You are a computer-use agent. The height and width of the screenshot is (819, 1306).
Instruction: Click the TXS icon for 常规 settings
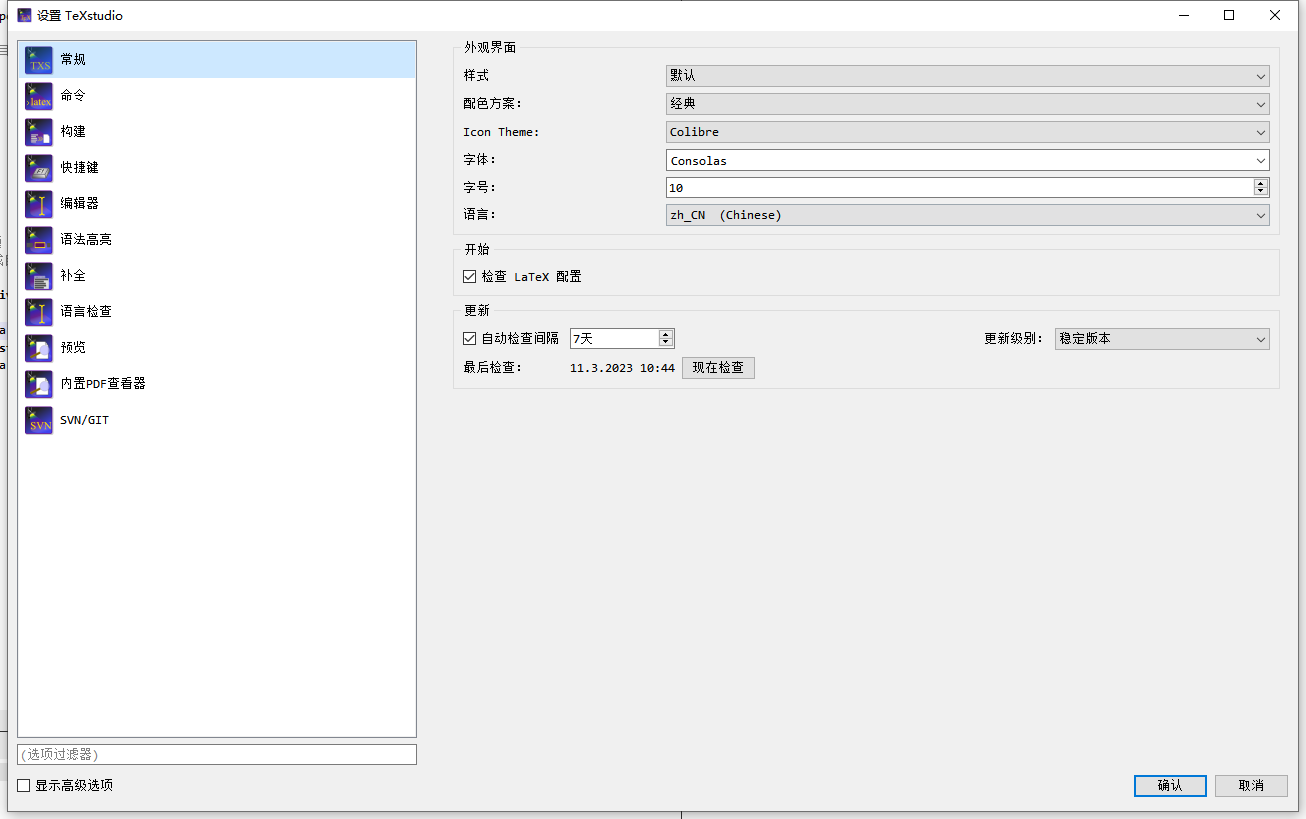39,59
